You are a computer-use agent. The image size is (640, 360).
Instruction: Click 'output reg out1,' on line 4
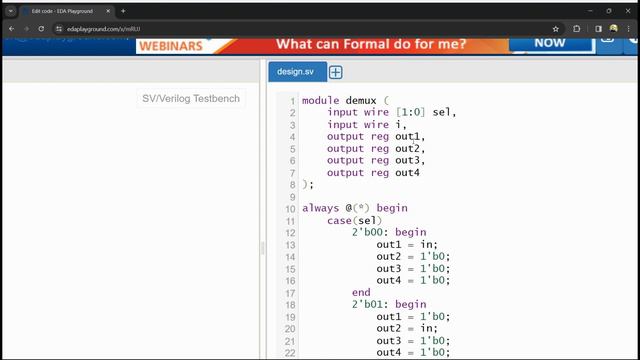point(376,136)
